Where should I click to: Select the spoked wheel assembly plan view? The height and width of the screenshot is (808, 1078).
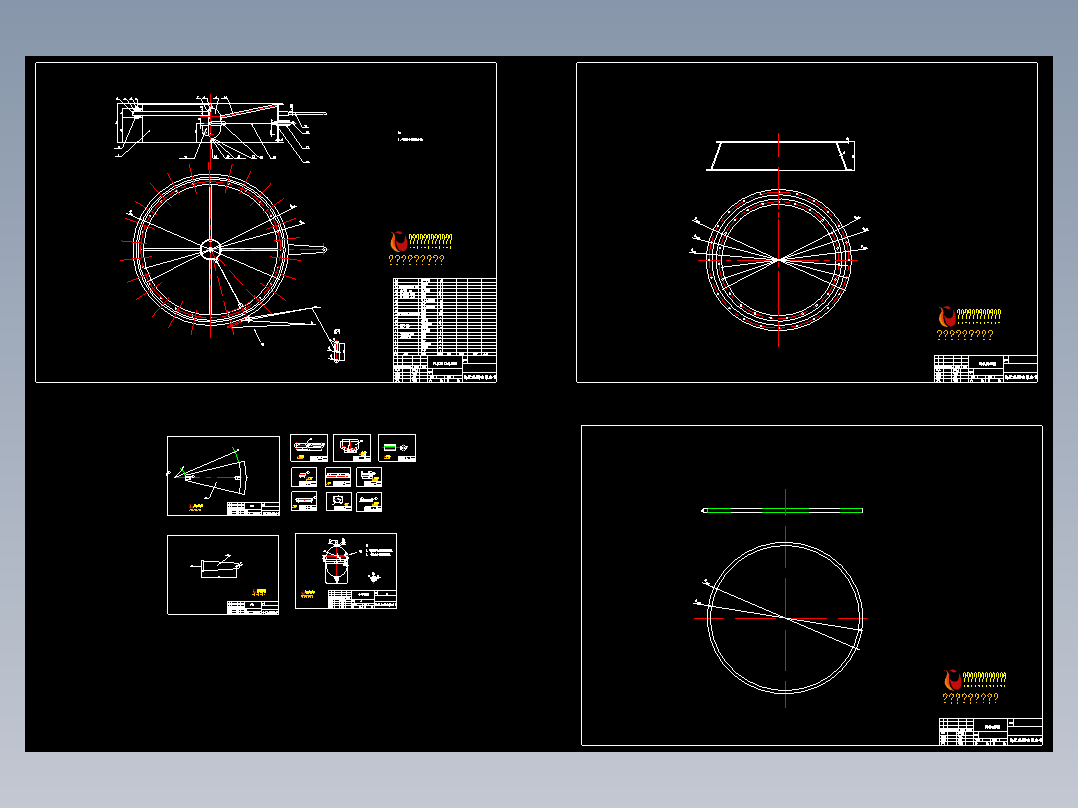[x=210, y=250]
